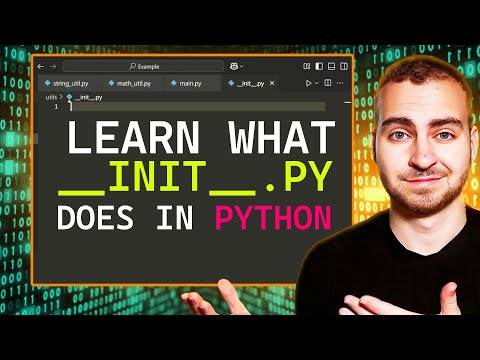Open the More Actions ellipsis menu
The height and width of the screenshot is (360, 480).
coord(340,83)
